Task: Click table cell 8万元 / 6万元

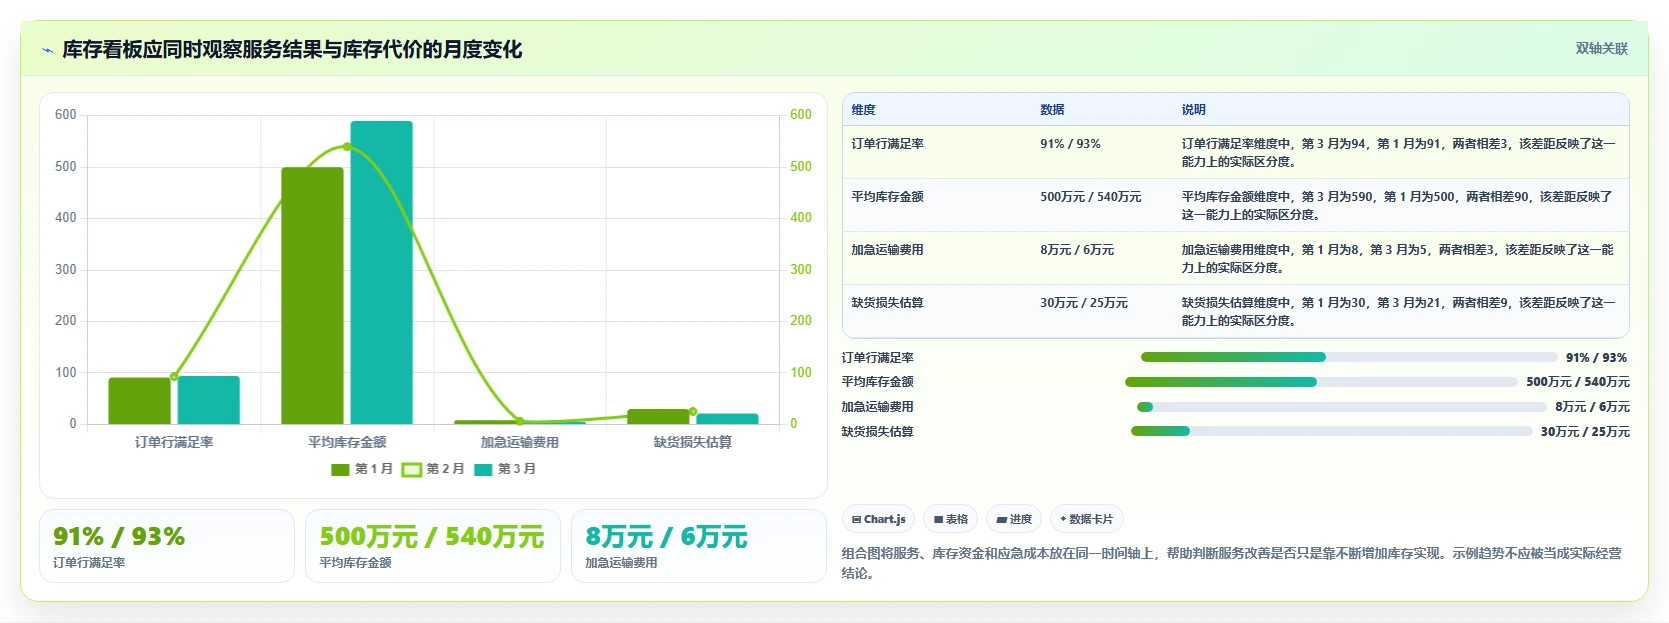Action: 1076,250
